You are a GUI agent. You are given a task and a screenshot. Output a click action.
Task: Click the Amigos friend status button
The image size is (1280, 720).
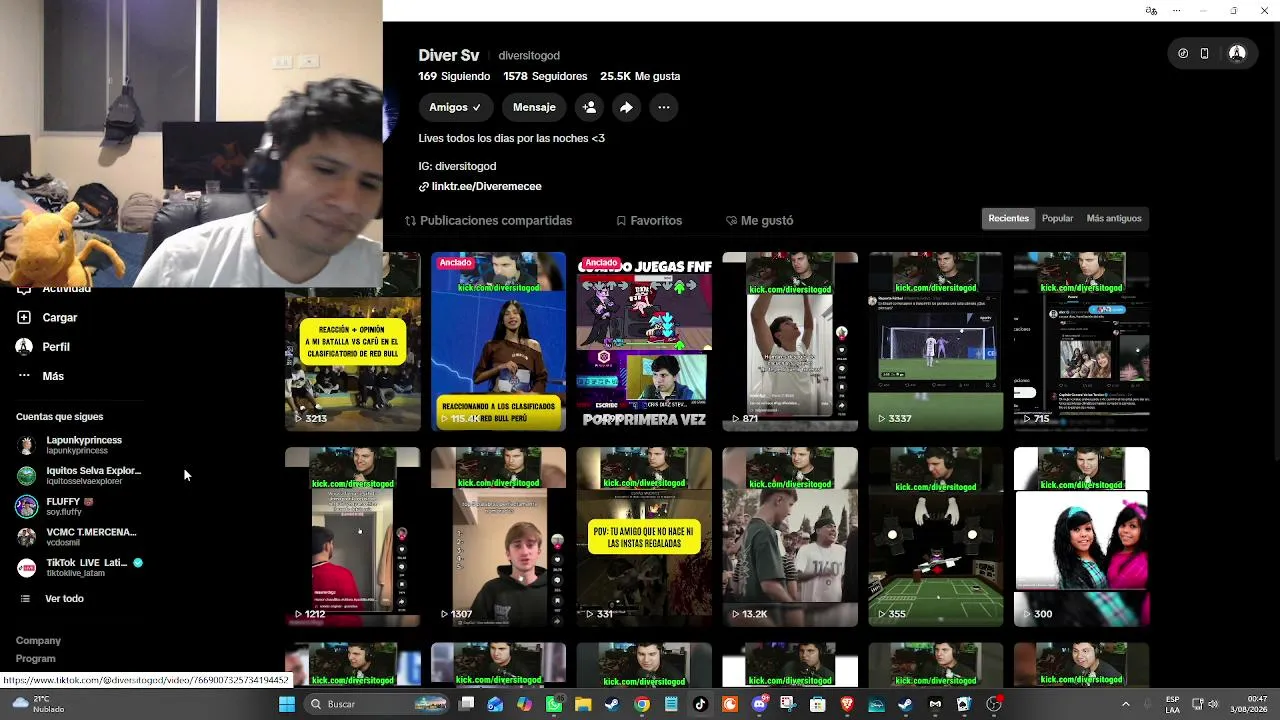[x=455, y=107]
